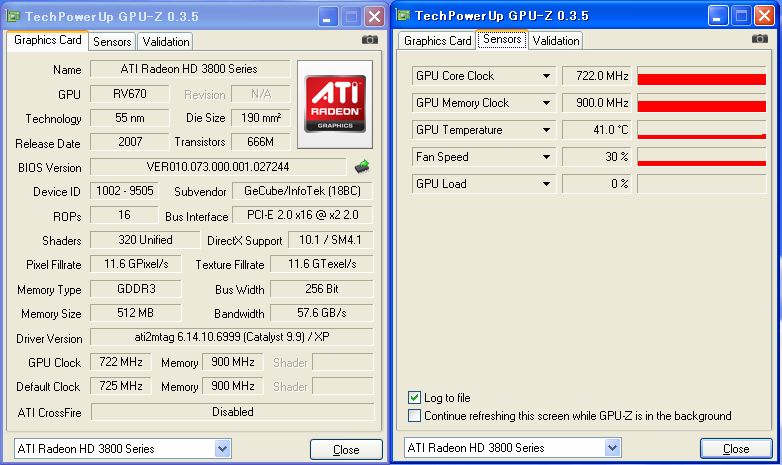
Task: Click Default Clock value 725 MHz
Action: click(x=121, y=386)
